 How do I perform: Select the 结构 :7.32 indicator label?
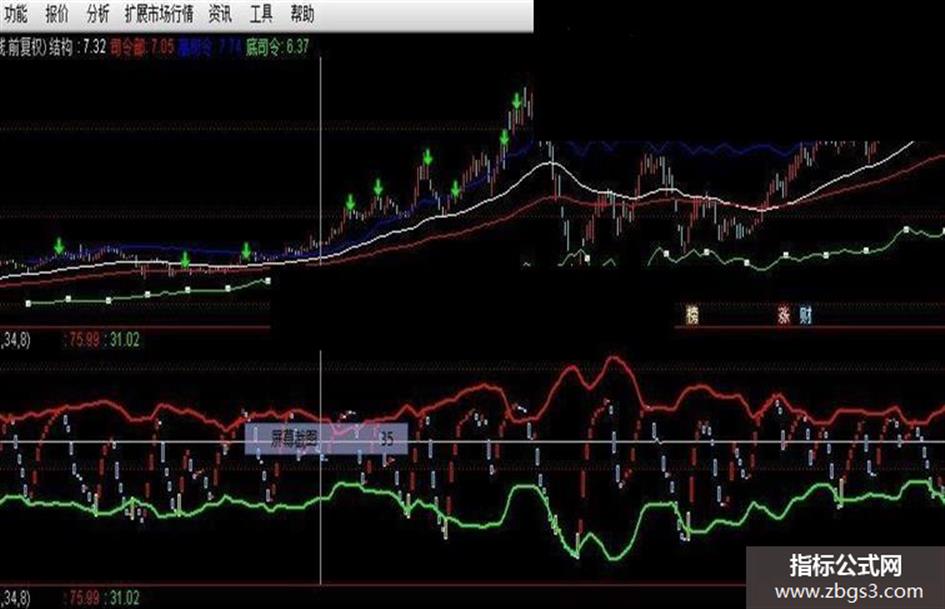(78, 47)
